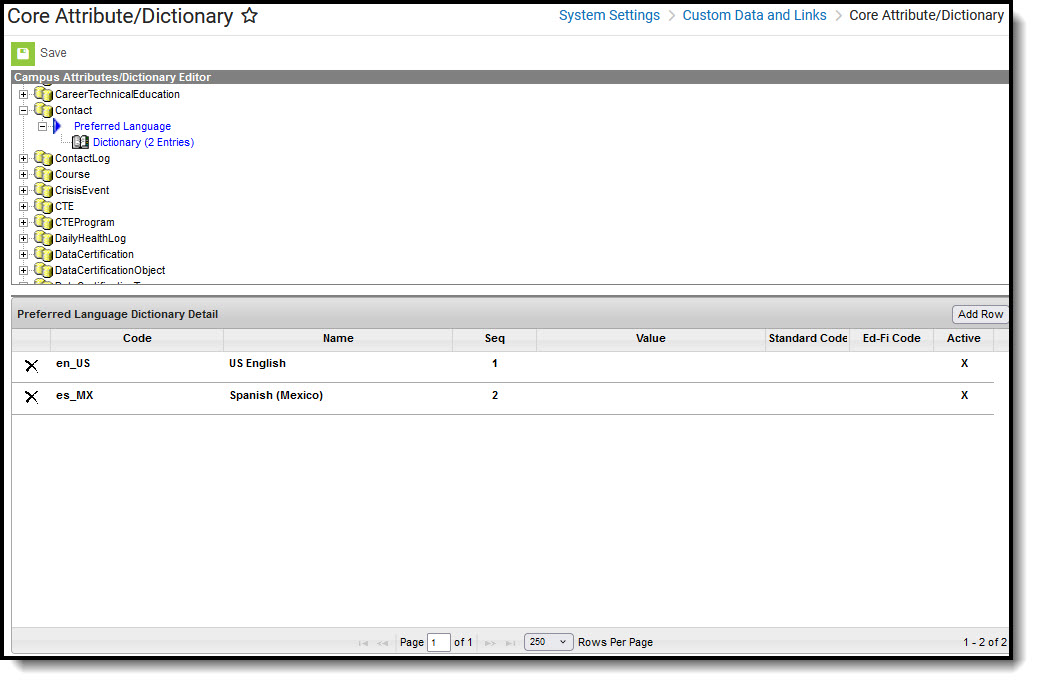
Task: Expand the DataCertificationObject tree node
Action: tap(24, 271)
